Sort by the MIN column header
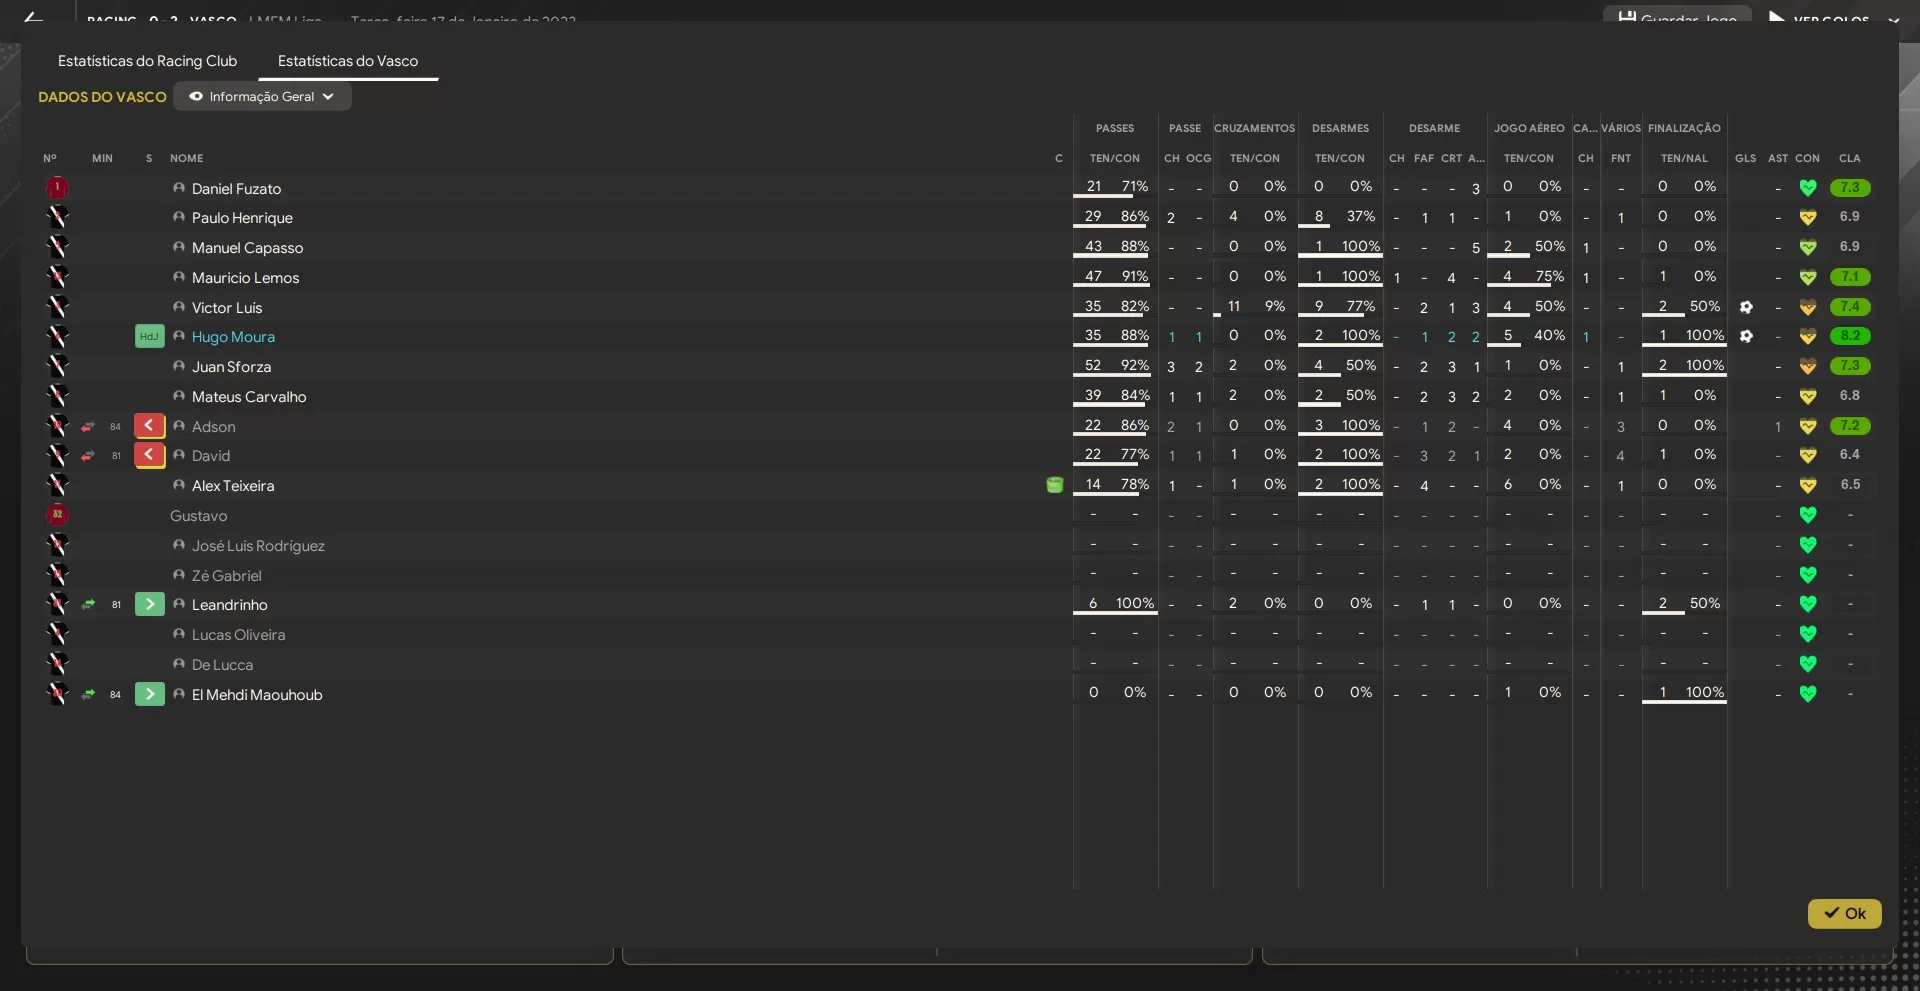 102,158
